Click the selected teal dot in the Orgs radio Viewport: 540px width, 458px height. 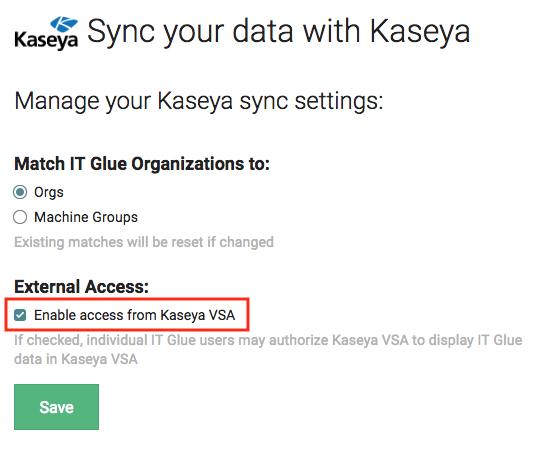[20, 192]
